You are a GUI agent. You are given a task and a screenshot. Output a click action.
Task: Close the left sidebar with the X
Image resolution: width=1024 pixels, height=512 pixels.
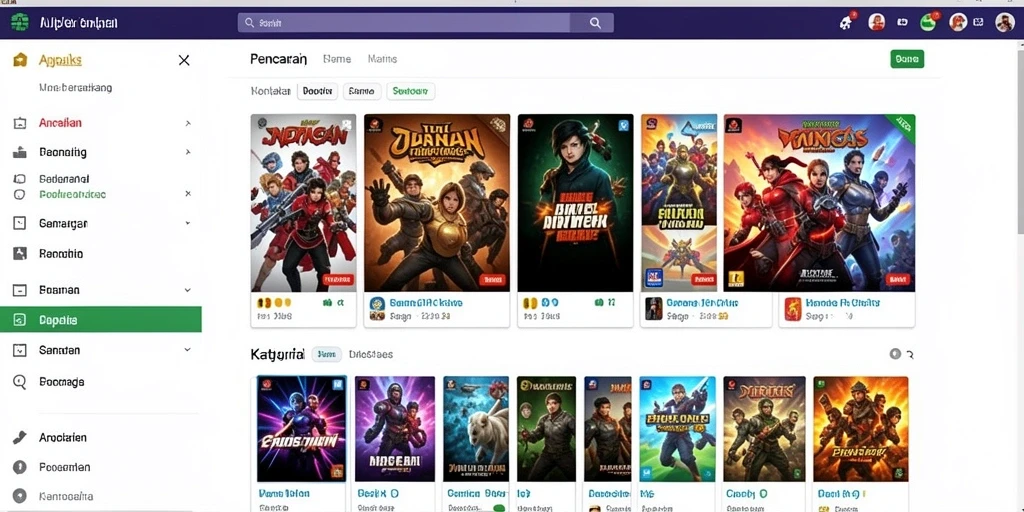[184, 60]
